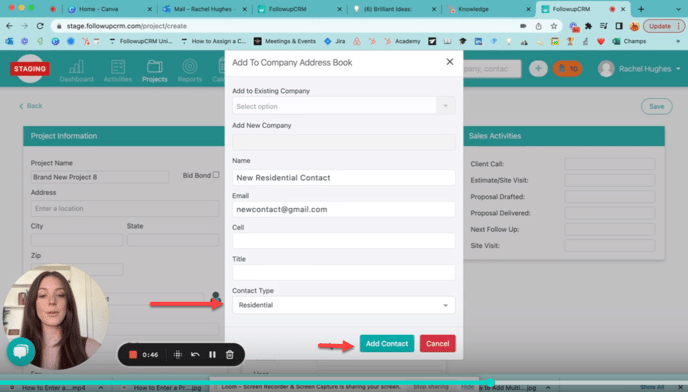Go Back to the project list

[31, 106]
